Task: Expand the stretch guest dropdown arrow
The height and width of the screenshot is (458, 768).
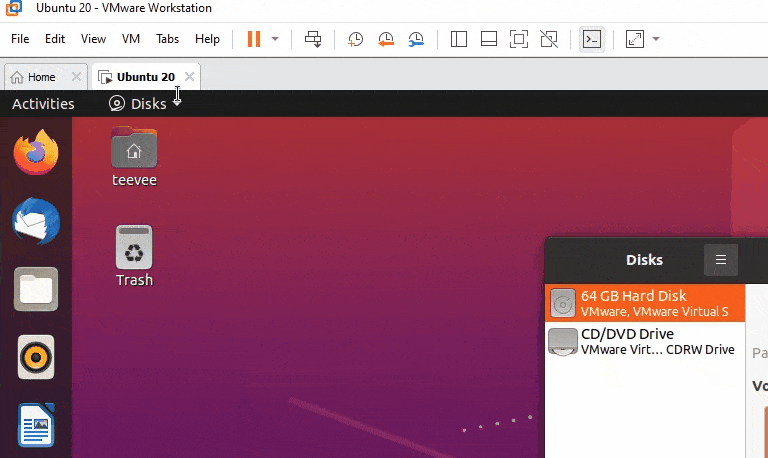Action: tap(656, 39)
